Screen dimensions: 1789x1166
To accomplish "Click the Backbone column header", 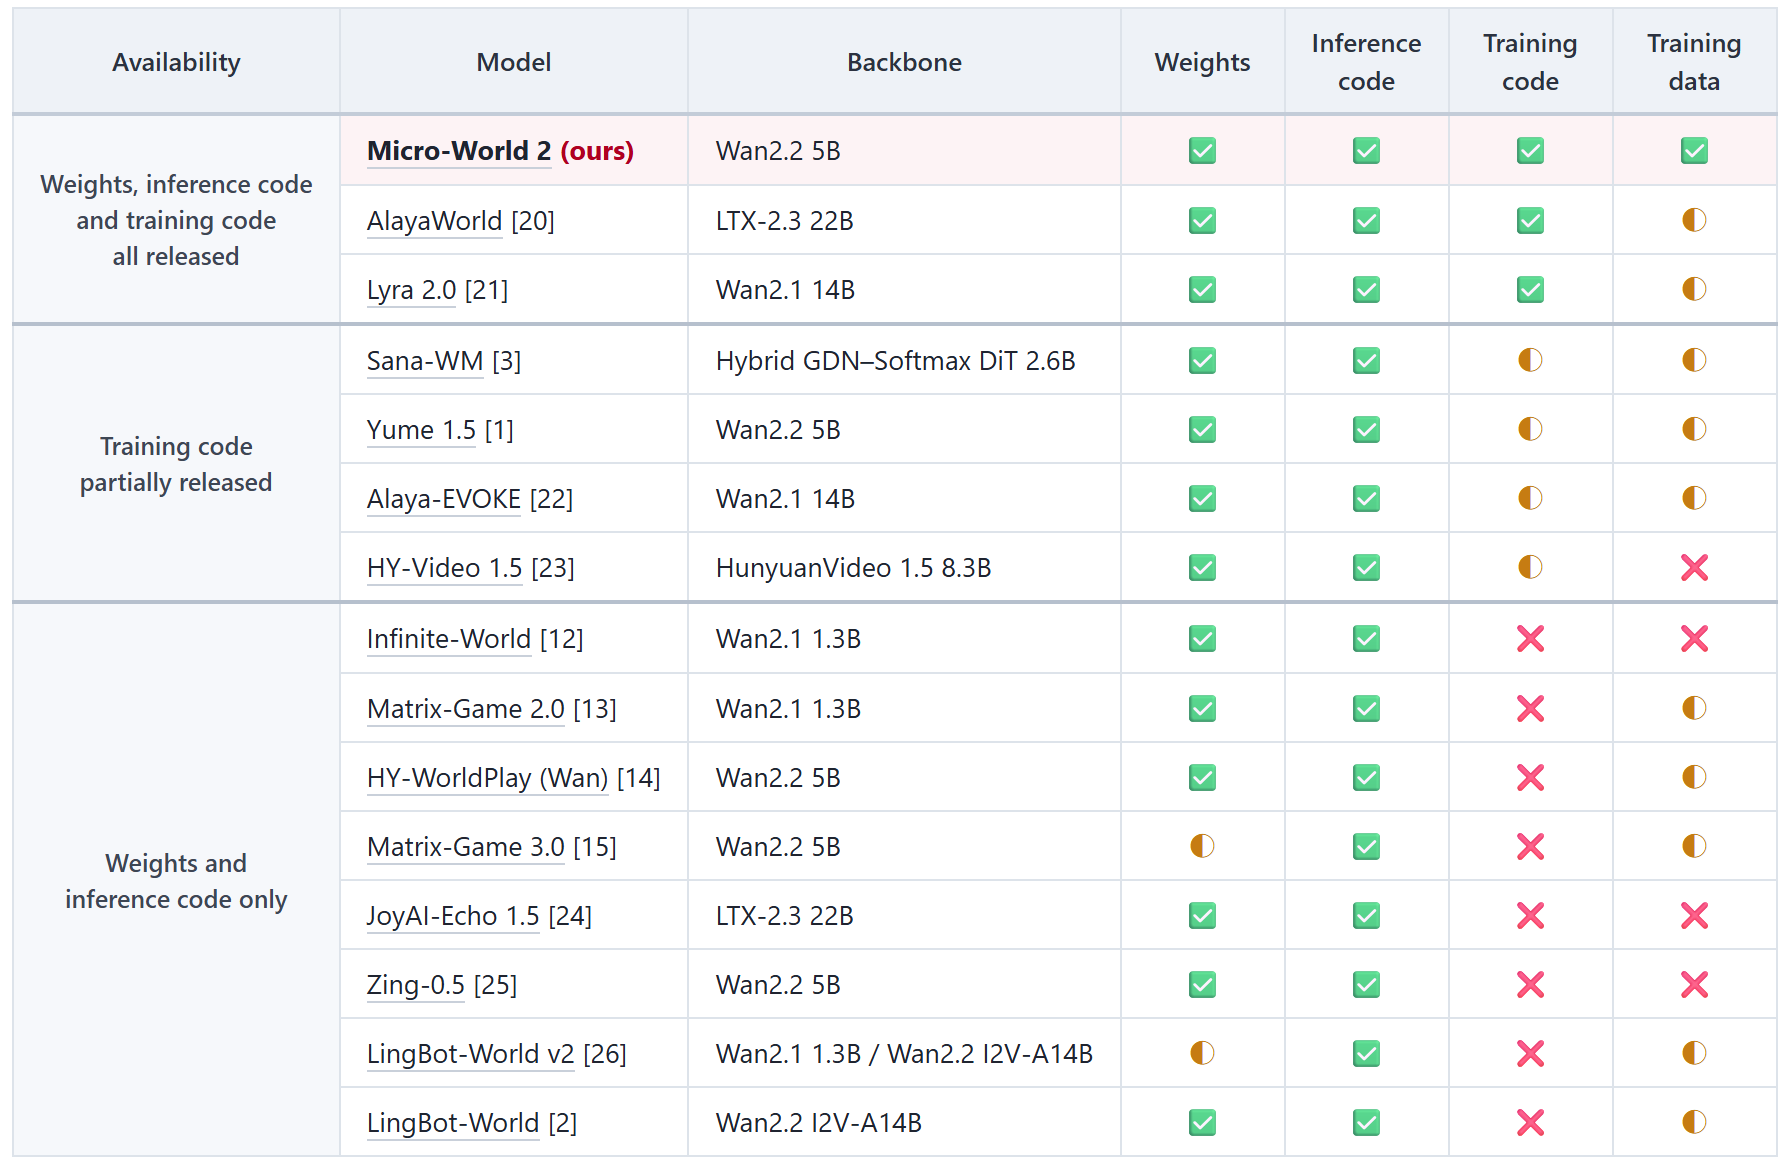I will point(904,62).
